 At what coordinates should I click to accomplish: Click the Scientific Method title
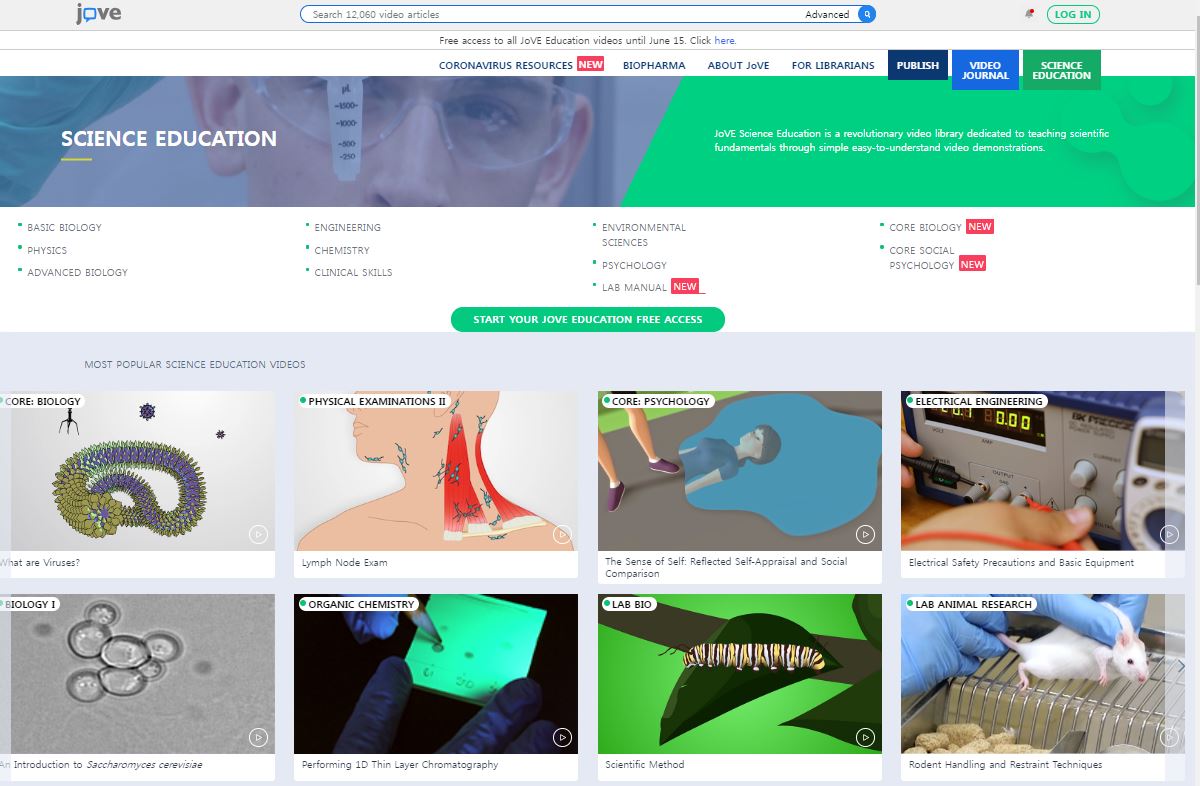tap(645, 764)
